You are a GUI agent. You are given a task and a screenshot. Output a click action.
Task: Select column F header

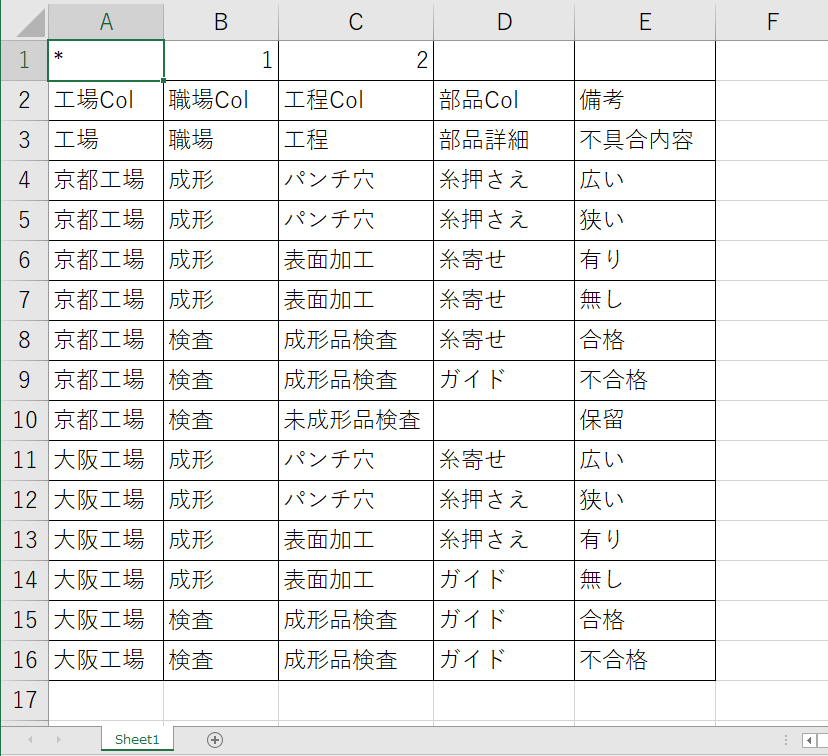771,21
